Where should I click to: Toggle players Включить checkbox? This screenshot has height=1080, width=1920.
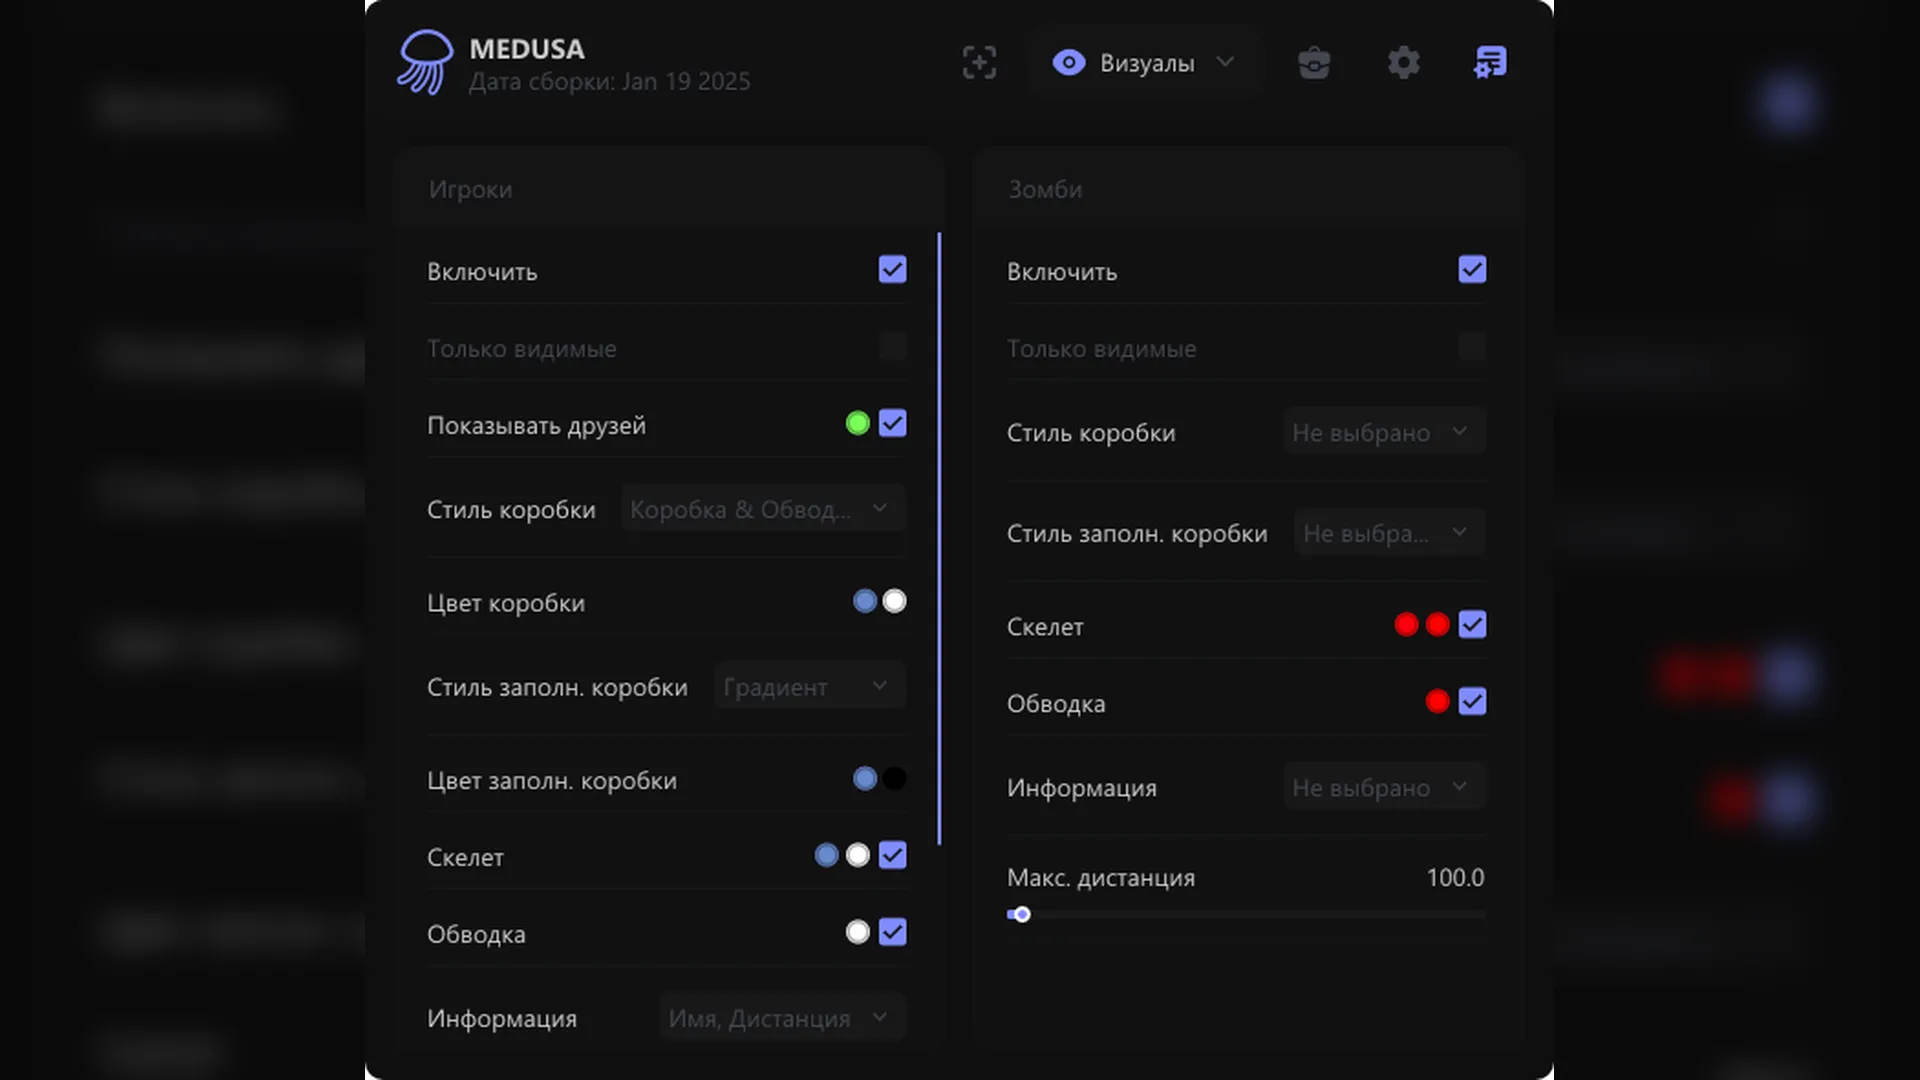click(x=892, y=270)
